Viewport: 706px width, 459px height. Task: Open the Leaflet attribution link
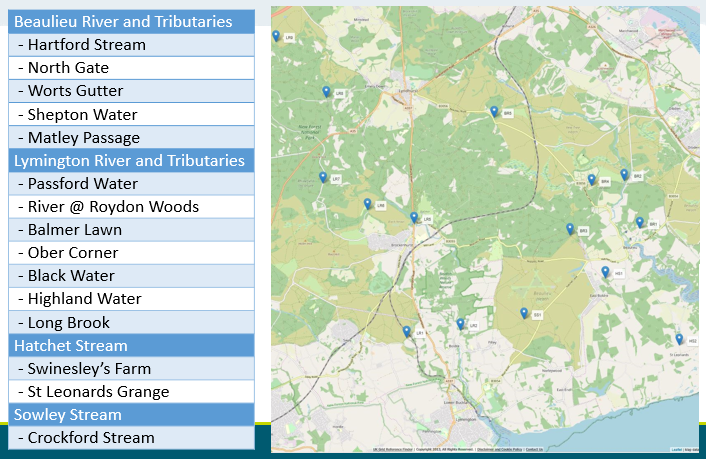(676, 450)
